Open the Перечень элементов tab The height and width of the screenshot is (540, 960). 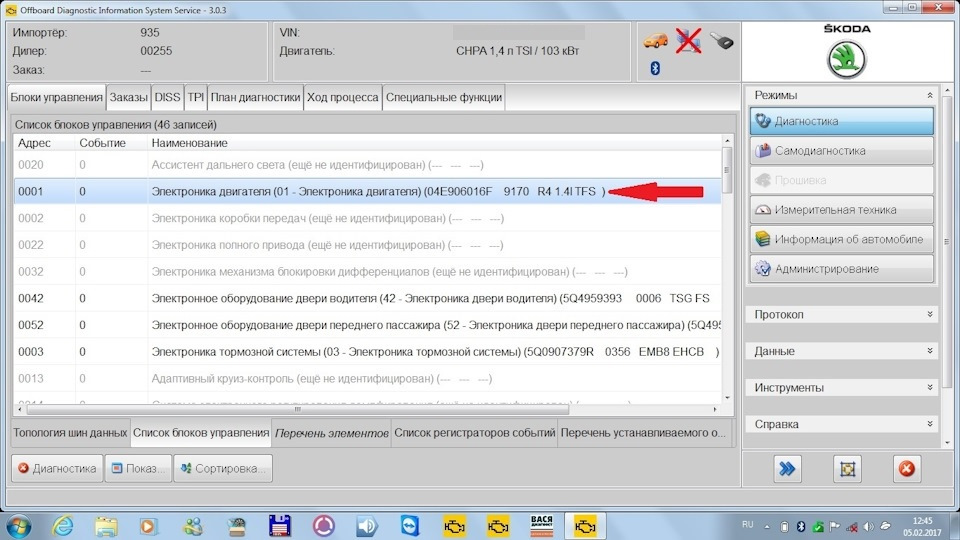(331, 433)
